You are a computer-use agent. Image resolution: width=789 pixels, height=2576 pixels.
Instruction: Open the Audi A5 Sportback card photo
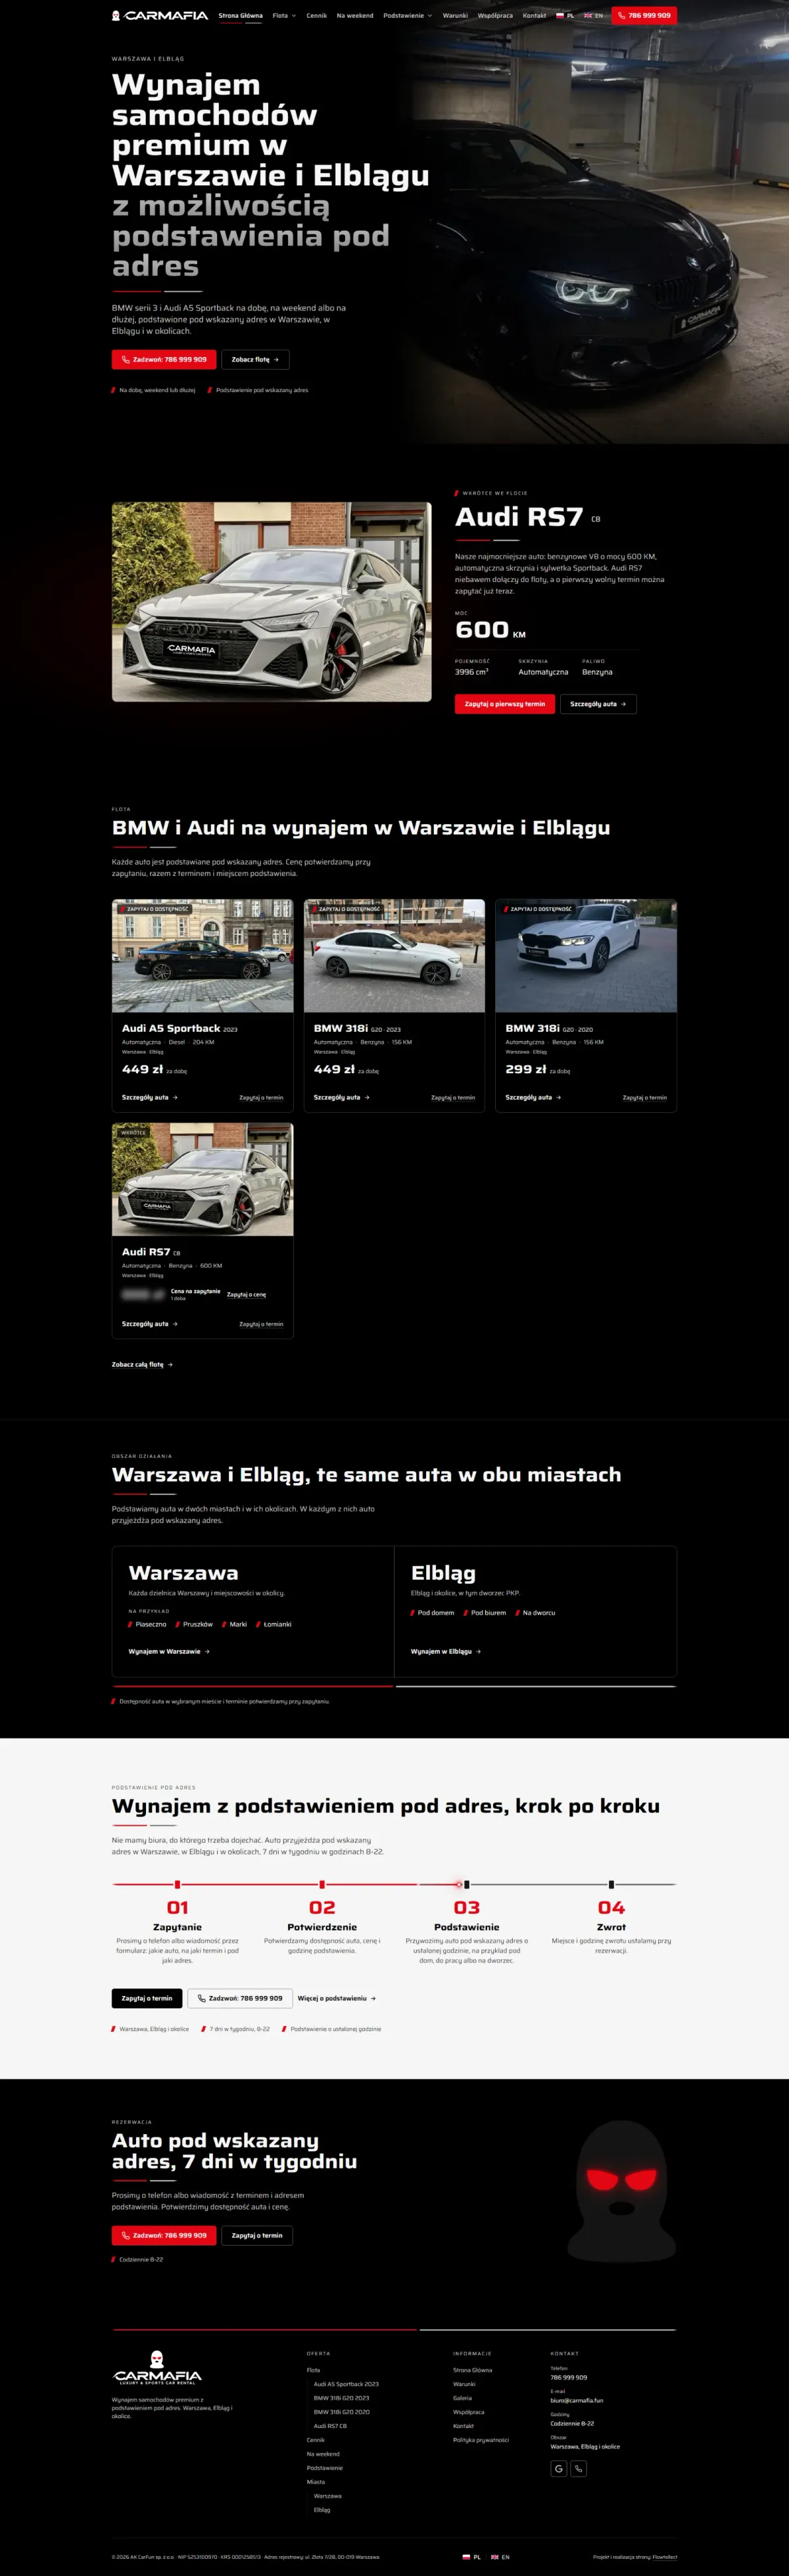click(203, 956)
